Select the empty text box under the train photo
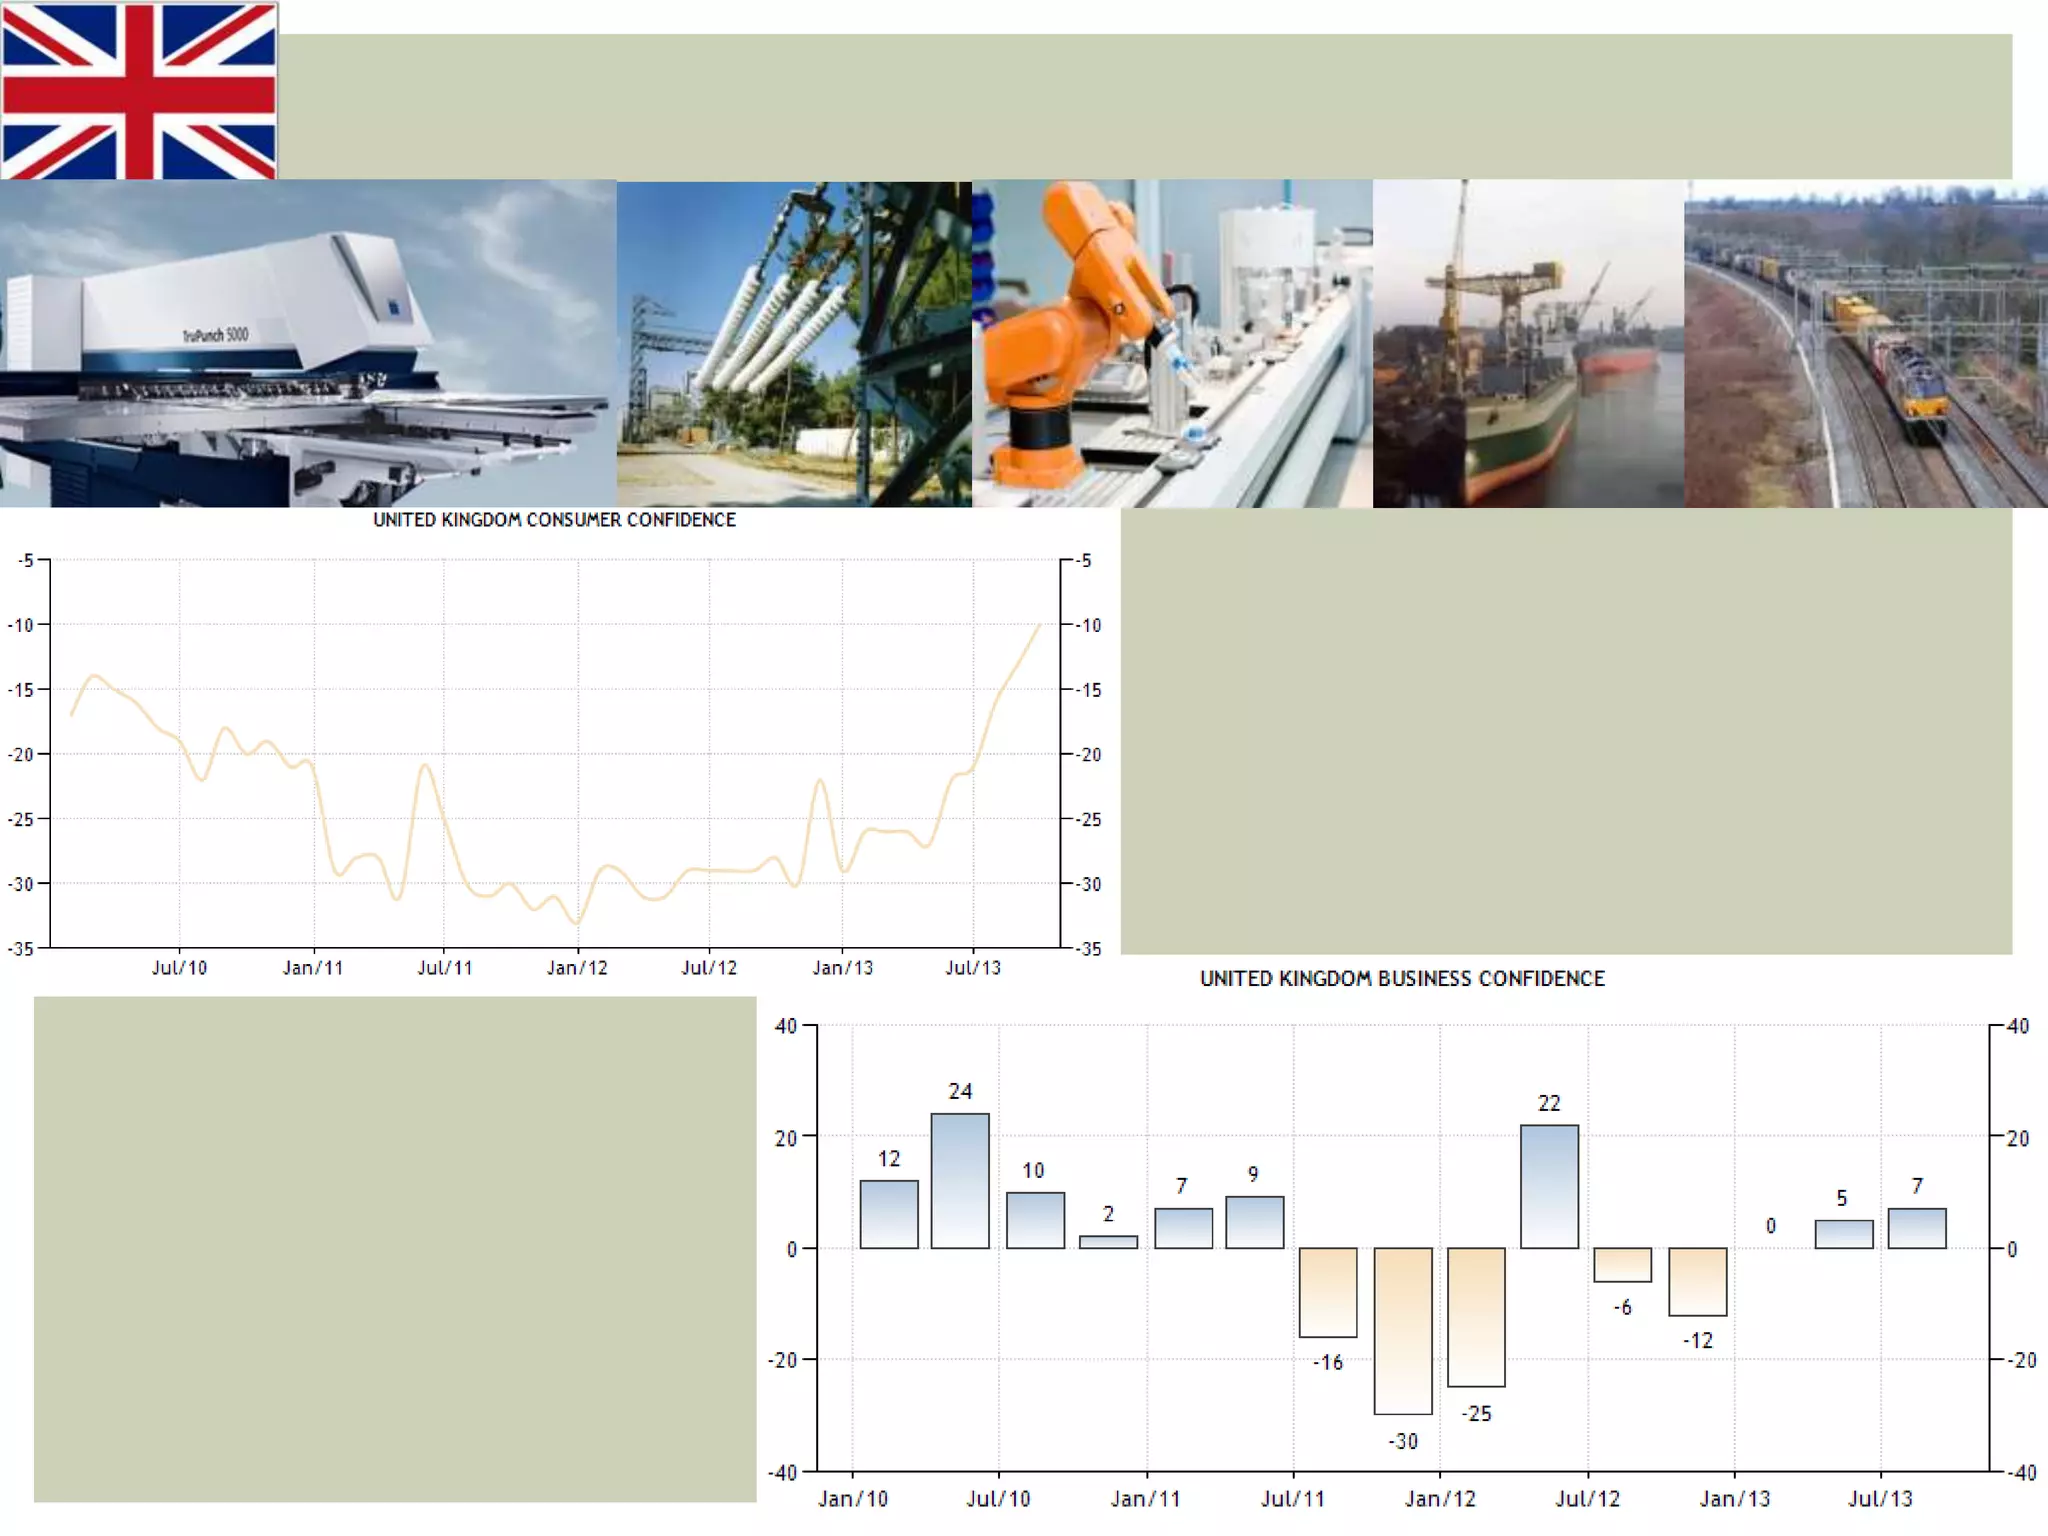 tap(1565, 731)
